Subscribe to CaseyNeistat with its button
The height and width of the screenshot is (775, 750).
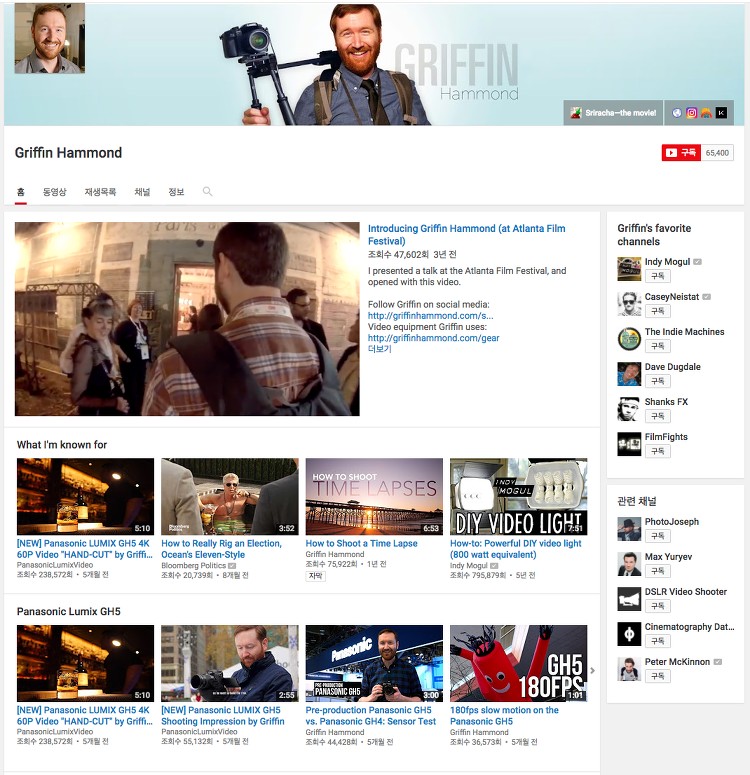658,311
